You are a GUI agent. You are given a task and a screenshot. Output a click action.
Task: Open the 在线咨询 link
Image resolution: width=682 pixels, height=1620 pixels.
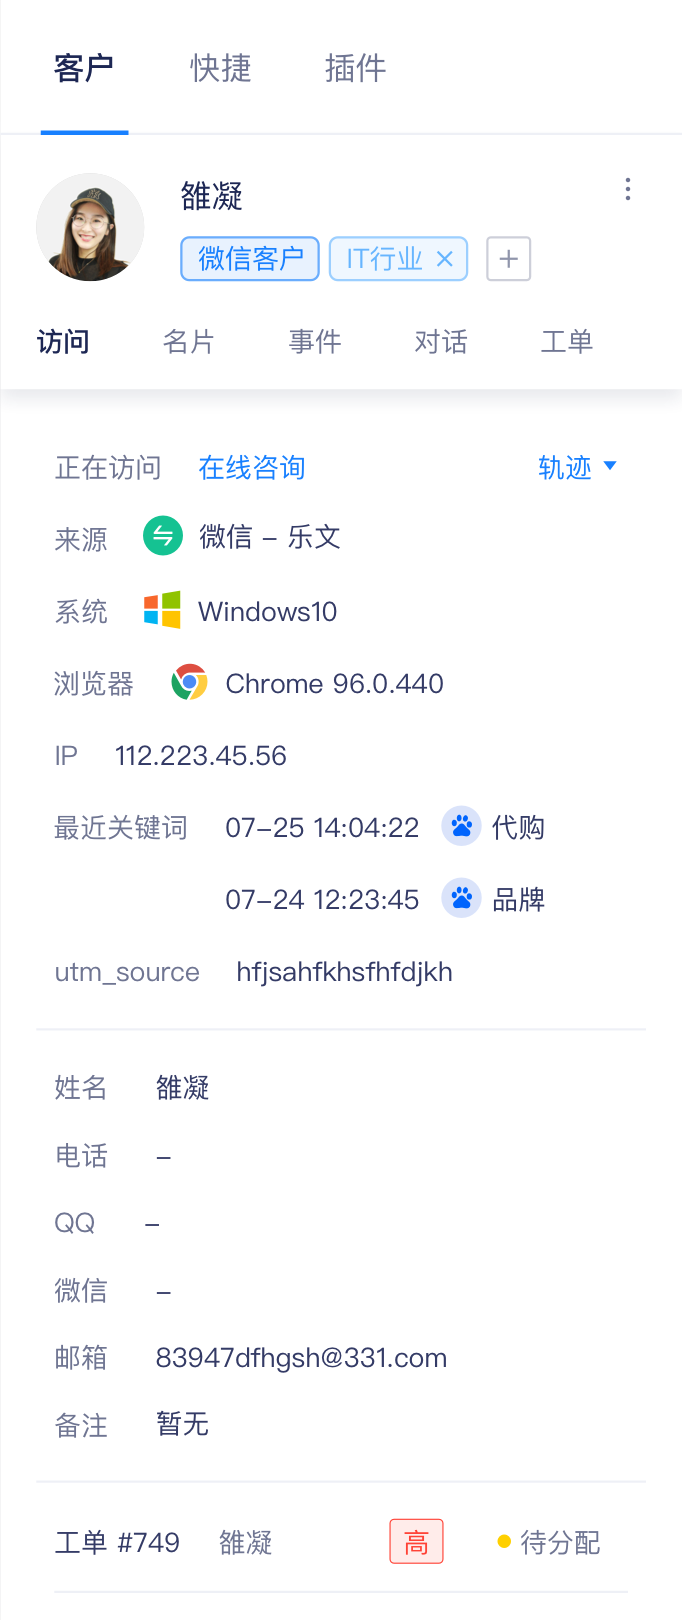(252, 467)
